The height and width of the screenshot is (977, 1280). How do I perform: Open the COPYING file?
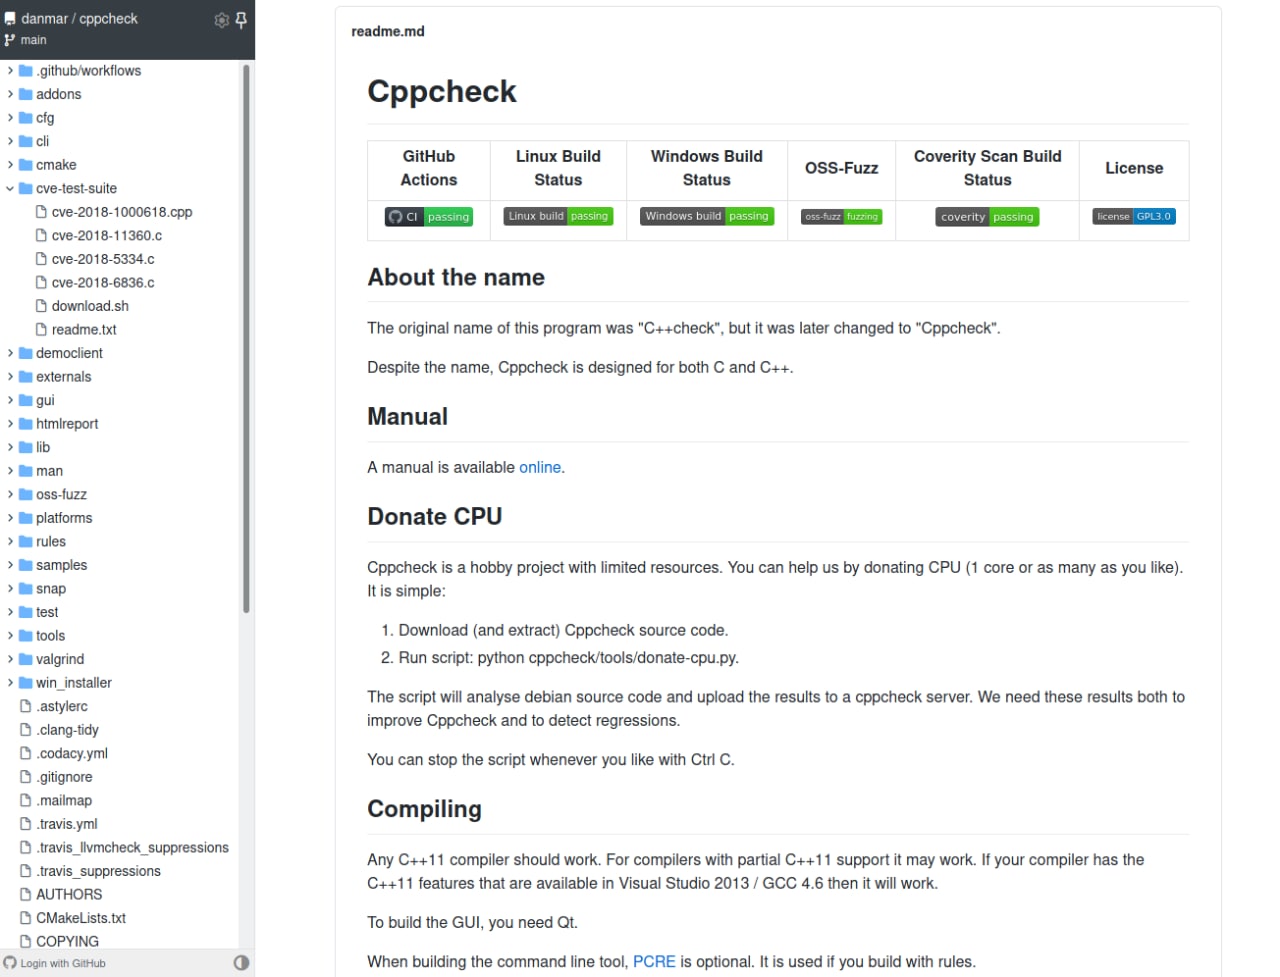67,942
